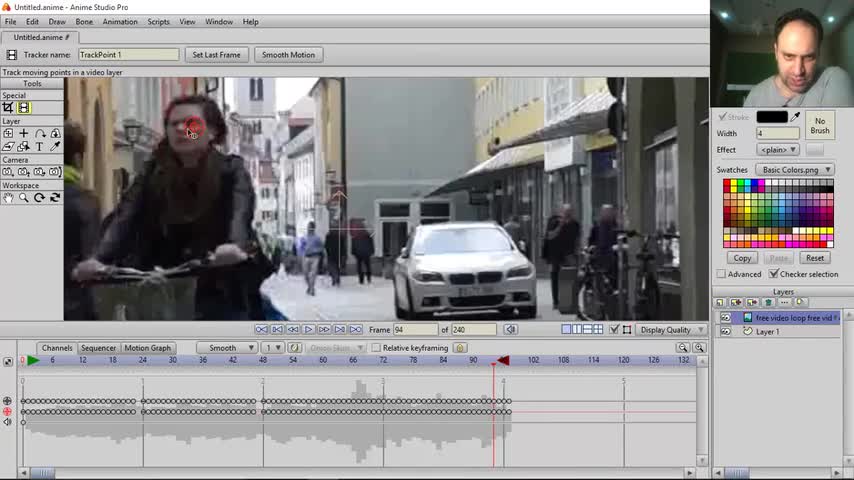This screenshot has width=854, height=480.
Task: Switch to the Sequencer tab
Action: coord(99,348)
